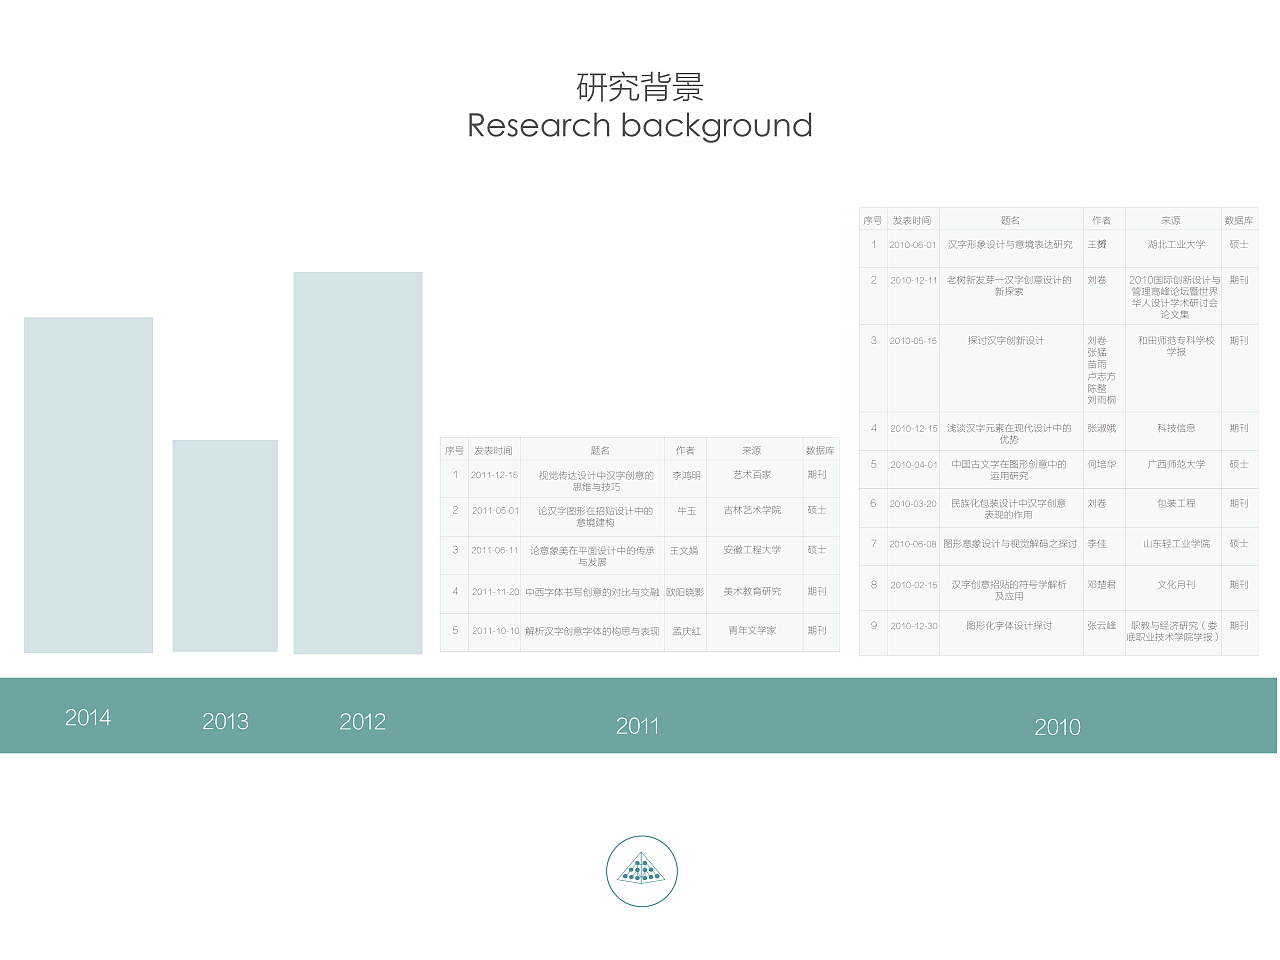Click the 2010-06-08 date cell
Image resolution: width=1280 pixels, height=960 pixels.
point(913,544)
